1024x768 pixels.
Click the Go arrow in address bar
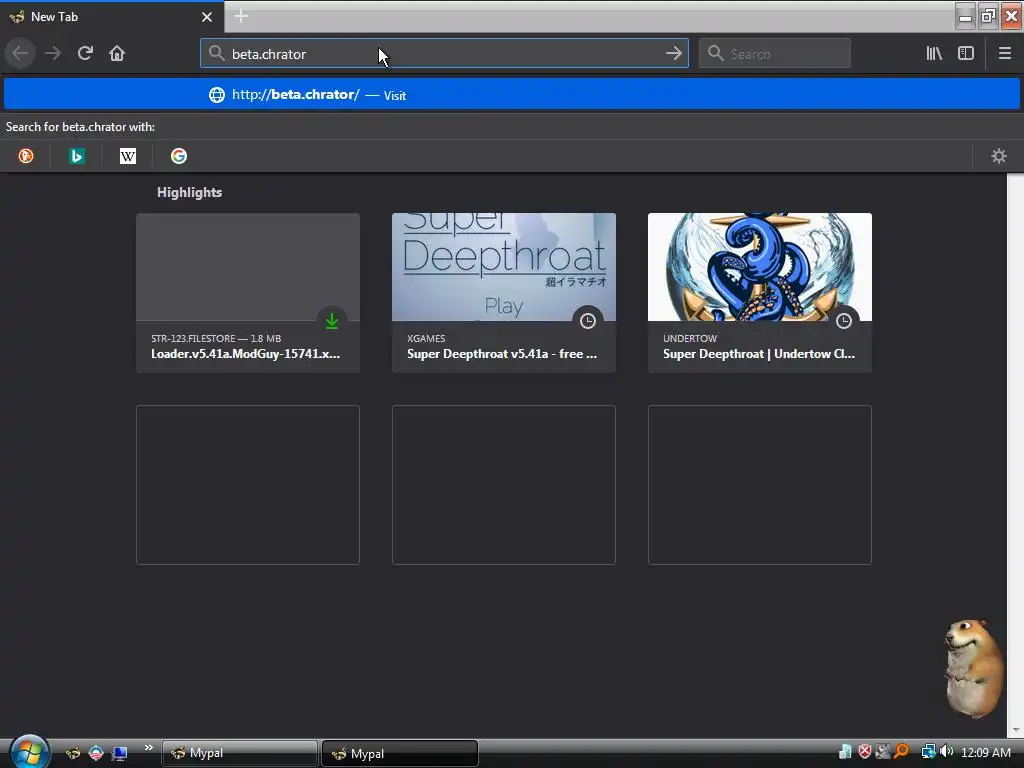(x=674, y=54)
